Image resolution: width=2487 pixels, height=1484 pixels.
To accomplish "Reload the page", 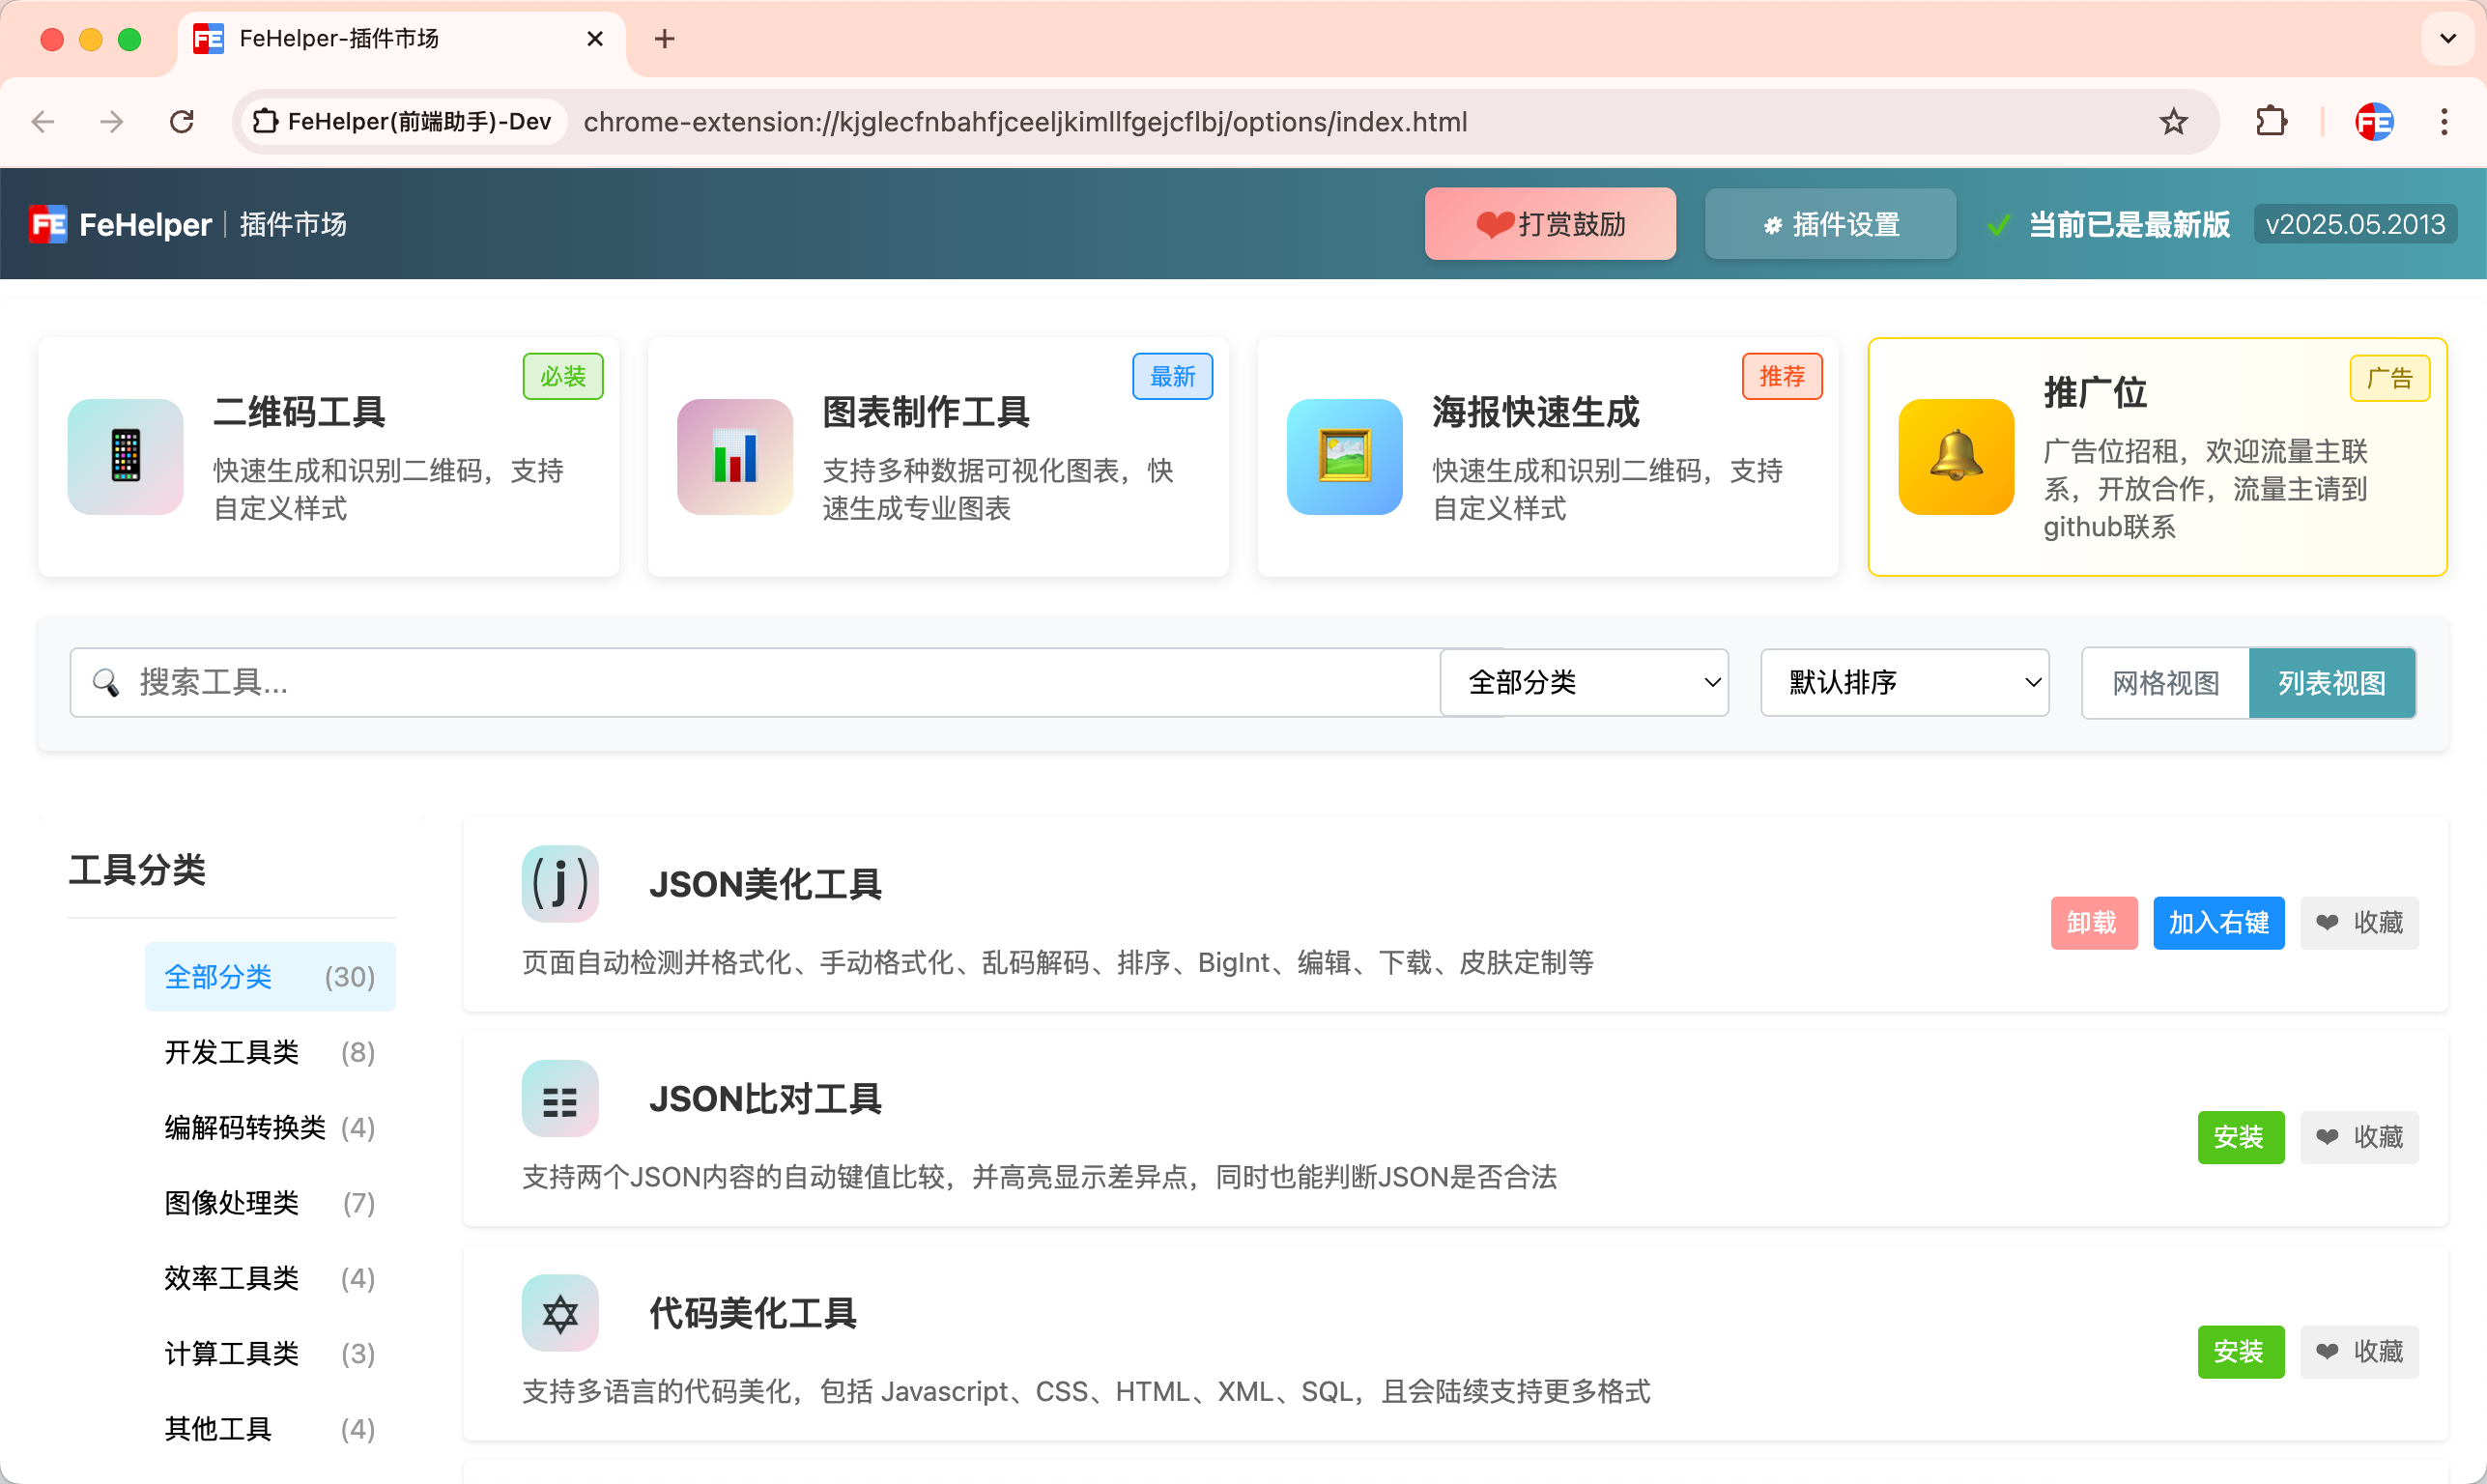I will (x=181, y=122).
